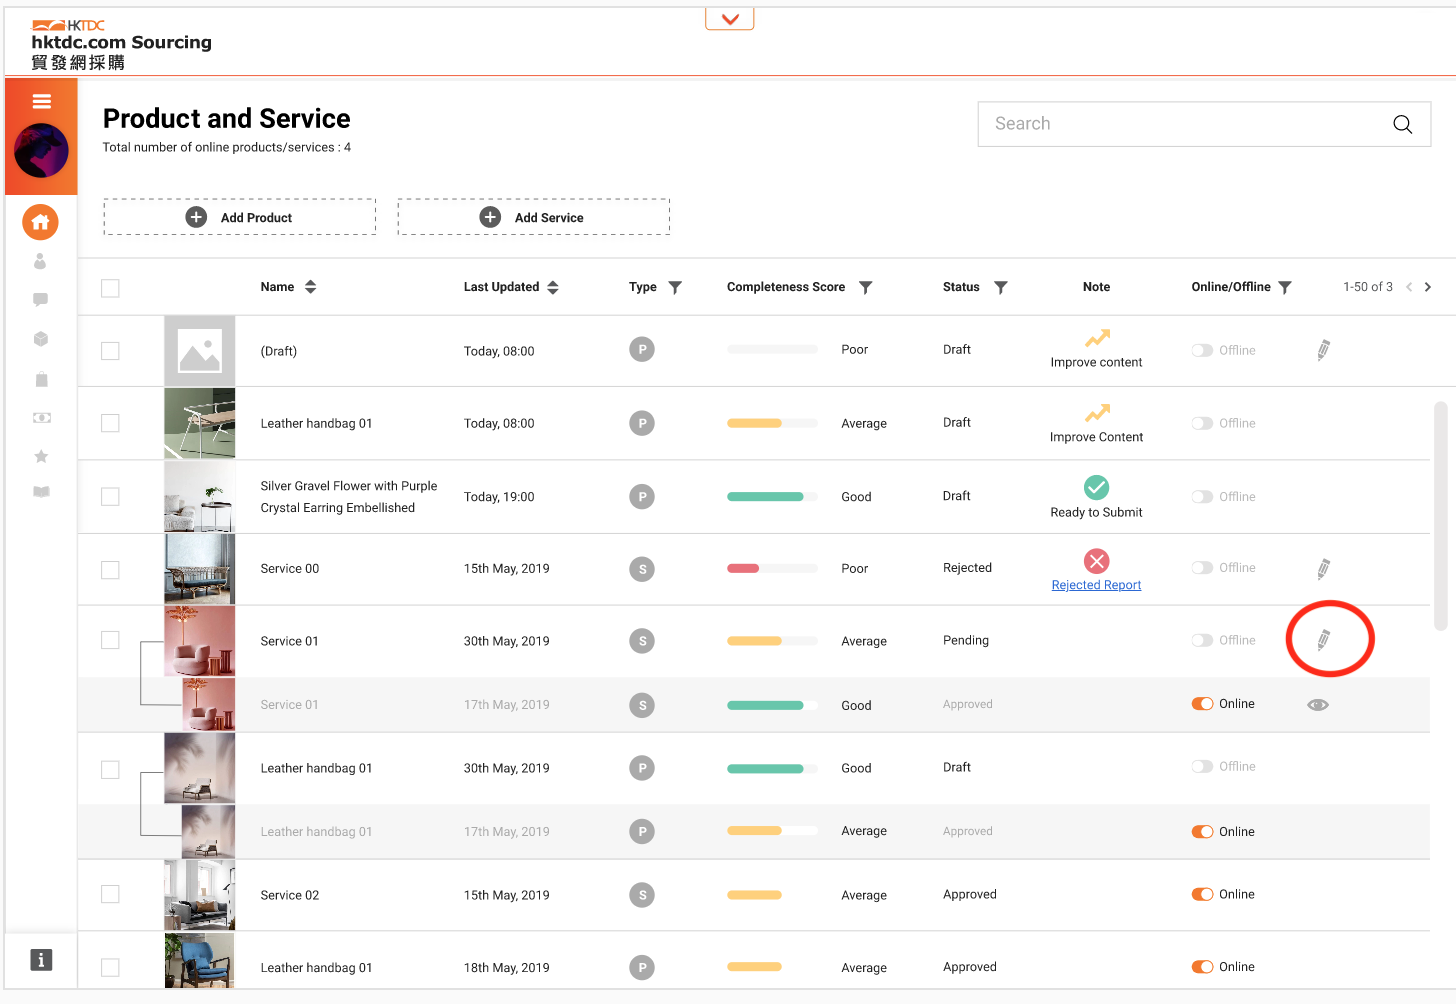Open the Type column filter
Image resolution: width=1456 pixels, height=1004 pixels.
tap(675, 287)
